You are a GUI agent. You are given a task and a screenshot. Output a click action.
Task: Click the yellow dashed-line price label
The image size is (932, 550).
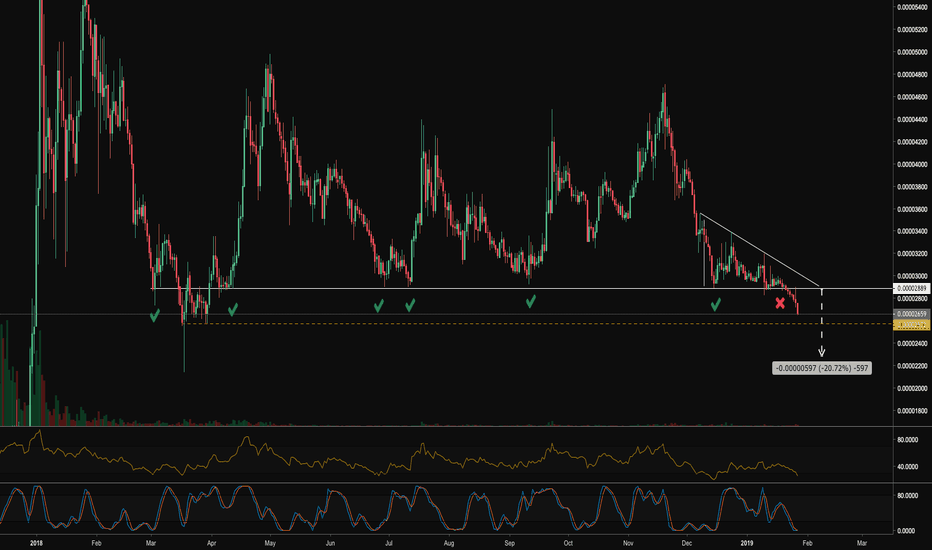pyautogui.click(x=912, y=325)
